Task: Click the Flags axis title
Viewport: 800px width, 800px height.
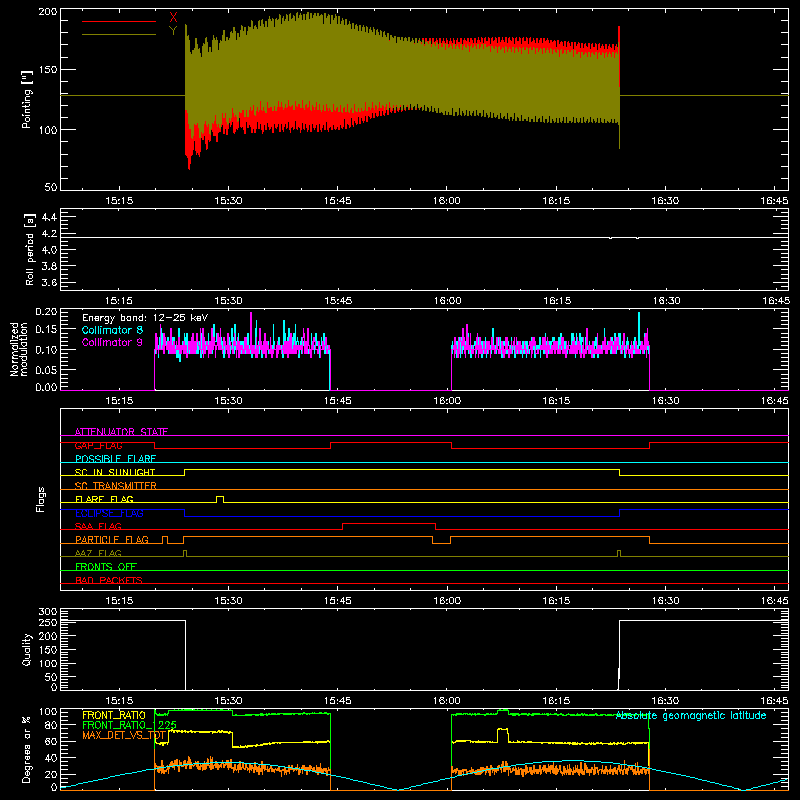Action: point(41,499)
